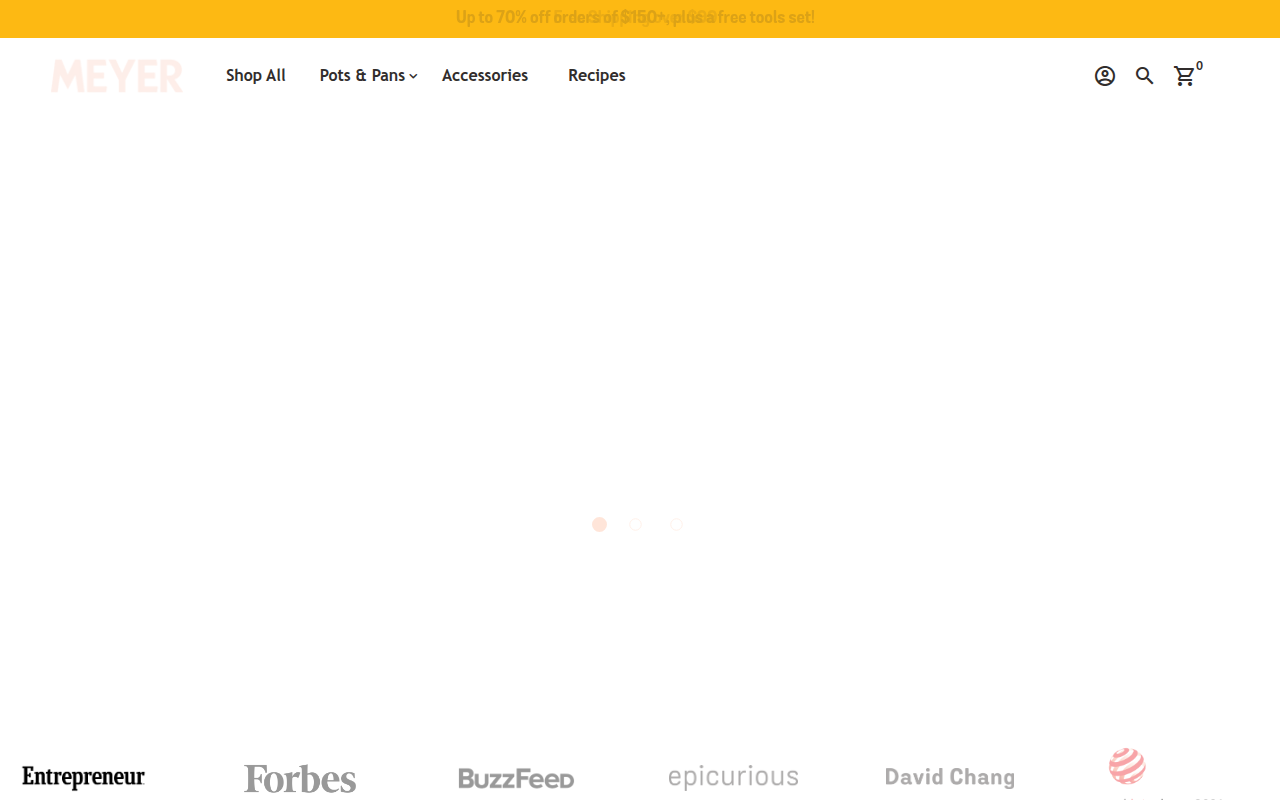
Task: Click the Forbes press logo
Action: tap(300, 778)
